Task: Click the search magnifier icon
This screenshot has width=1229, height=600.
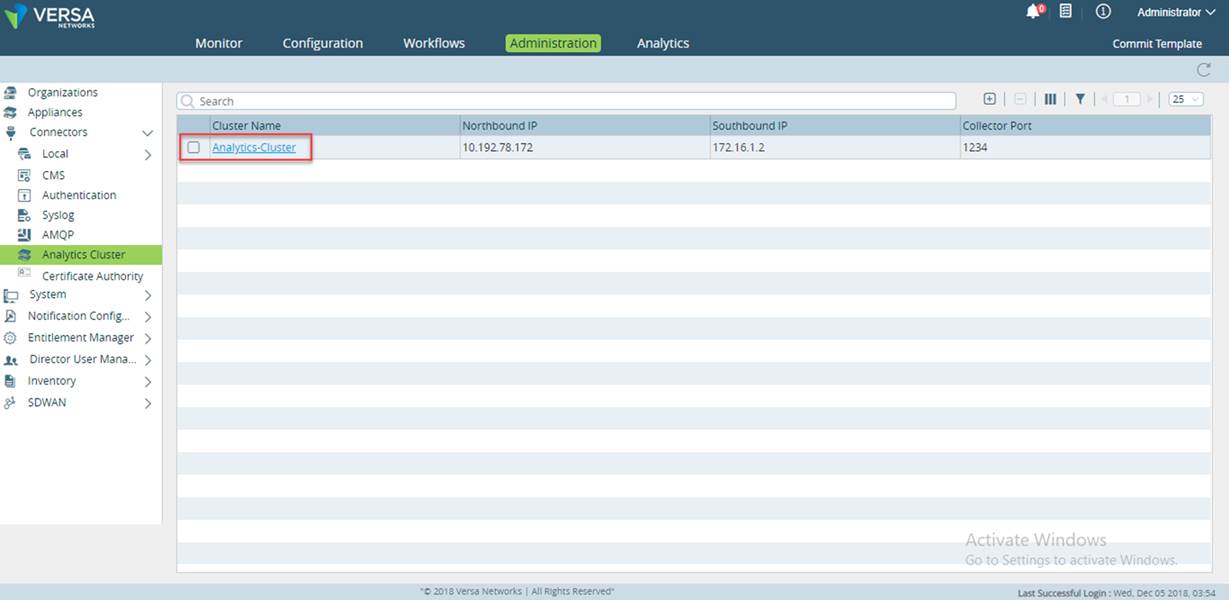Action: [188, 101]
